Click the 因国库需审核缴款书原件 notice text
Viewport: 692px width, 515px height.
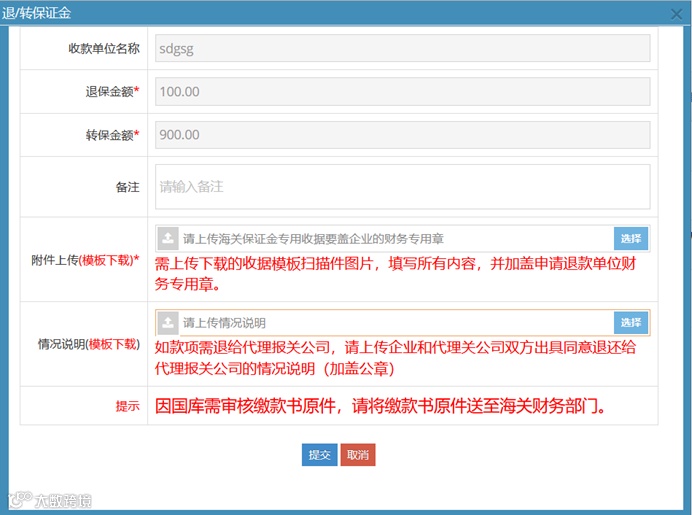point(381,406)
